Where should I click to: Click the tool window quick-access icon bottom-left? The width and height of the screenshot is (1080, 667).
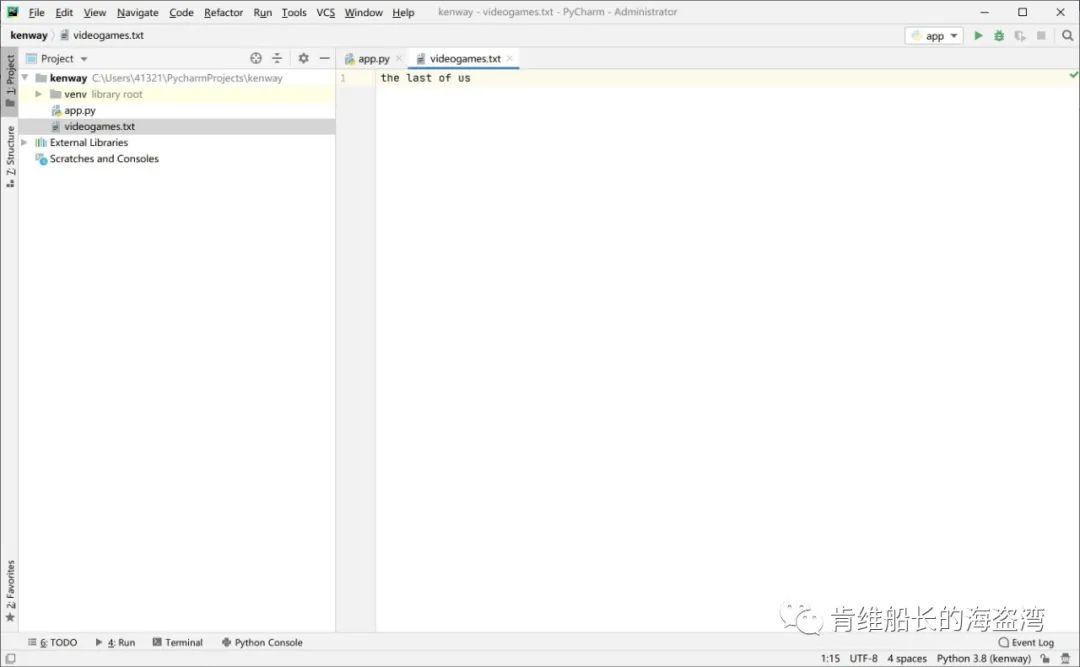click(x=10, y=659)
